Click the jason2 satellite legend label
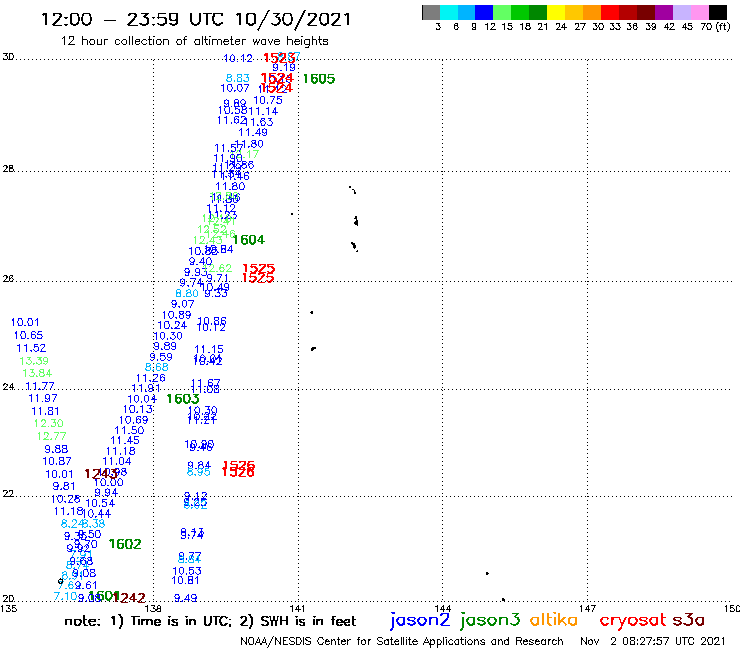This screenshot has height=650, width=740. tap(420, 620)
